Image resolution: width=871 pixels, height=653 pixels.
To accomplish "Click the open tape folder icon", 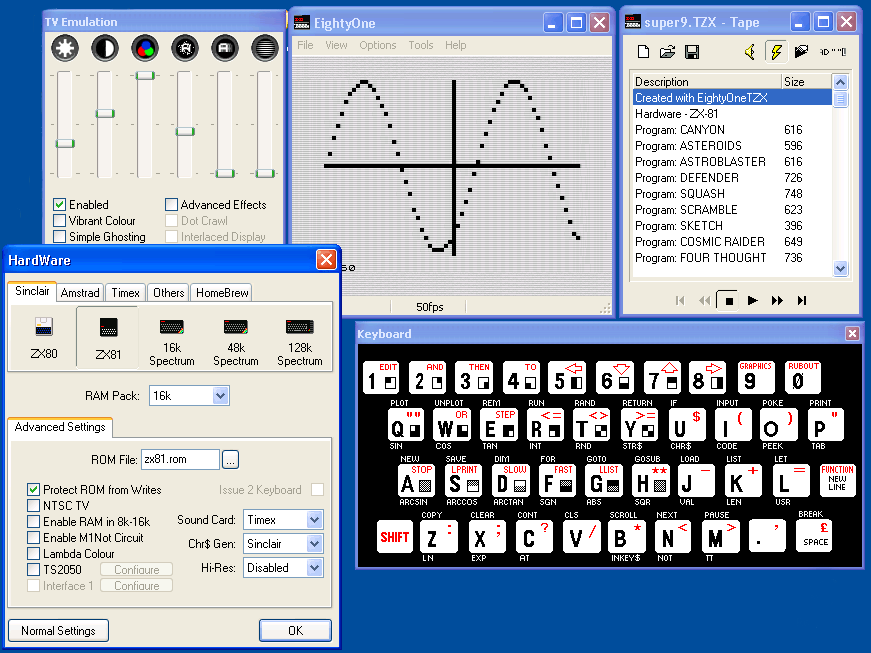I will 667,52.
